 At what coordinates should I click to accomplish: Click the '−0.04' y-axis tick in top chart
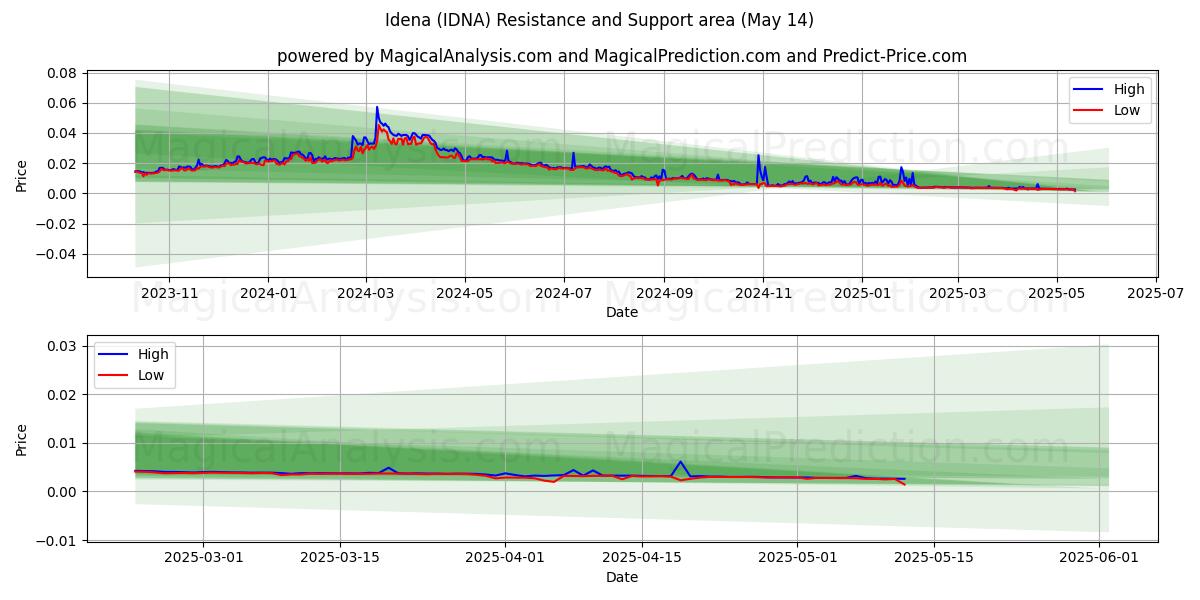pos(56,254)
